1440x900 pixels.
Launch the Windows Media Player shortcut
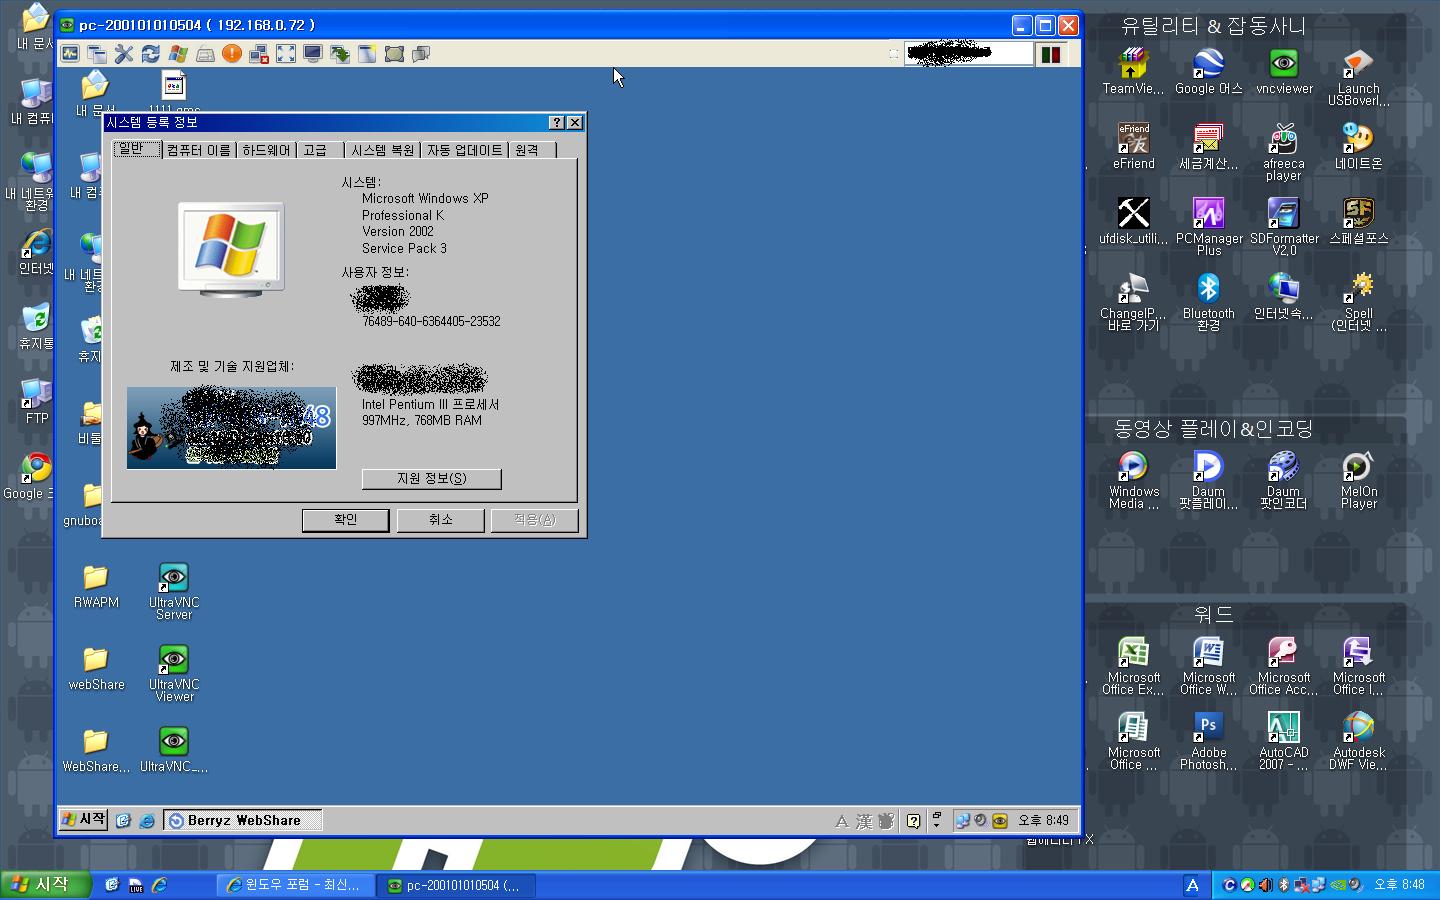pyautogui.click(x=1133, y=480)
